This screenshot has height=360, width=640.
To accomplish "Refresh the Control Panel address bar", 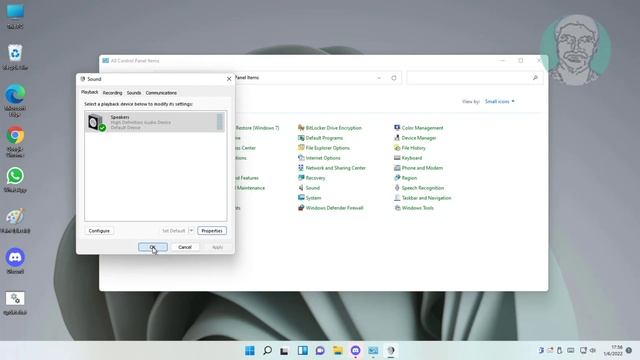I will pos(394,78).
